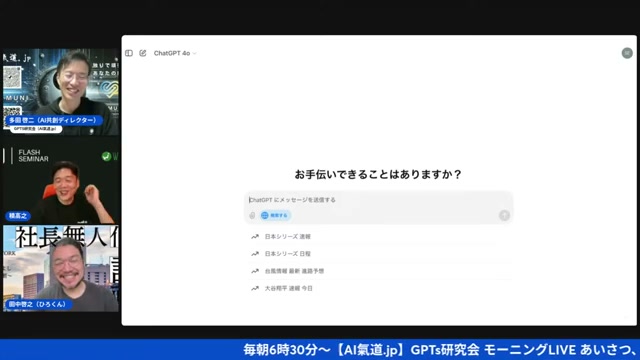Click the QR code in top video
Viewport: 640px width, 360px height.
click(x=12, y=78)
